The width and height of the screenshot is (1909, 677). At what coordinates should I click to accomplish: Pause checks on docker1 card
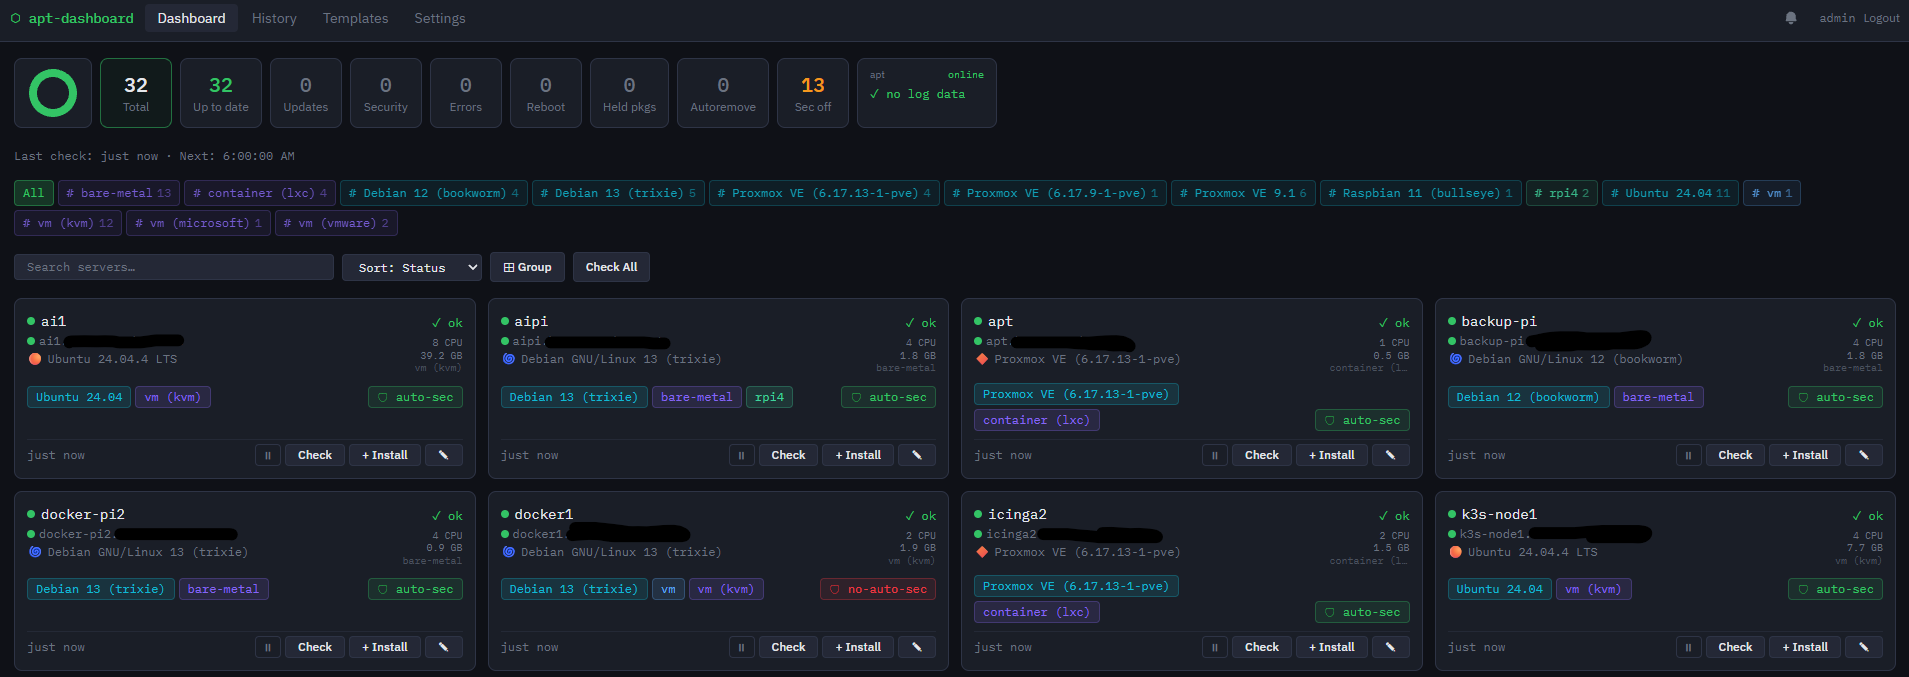741,647
